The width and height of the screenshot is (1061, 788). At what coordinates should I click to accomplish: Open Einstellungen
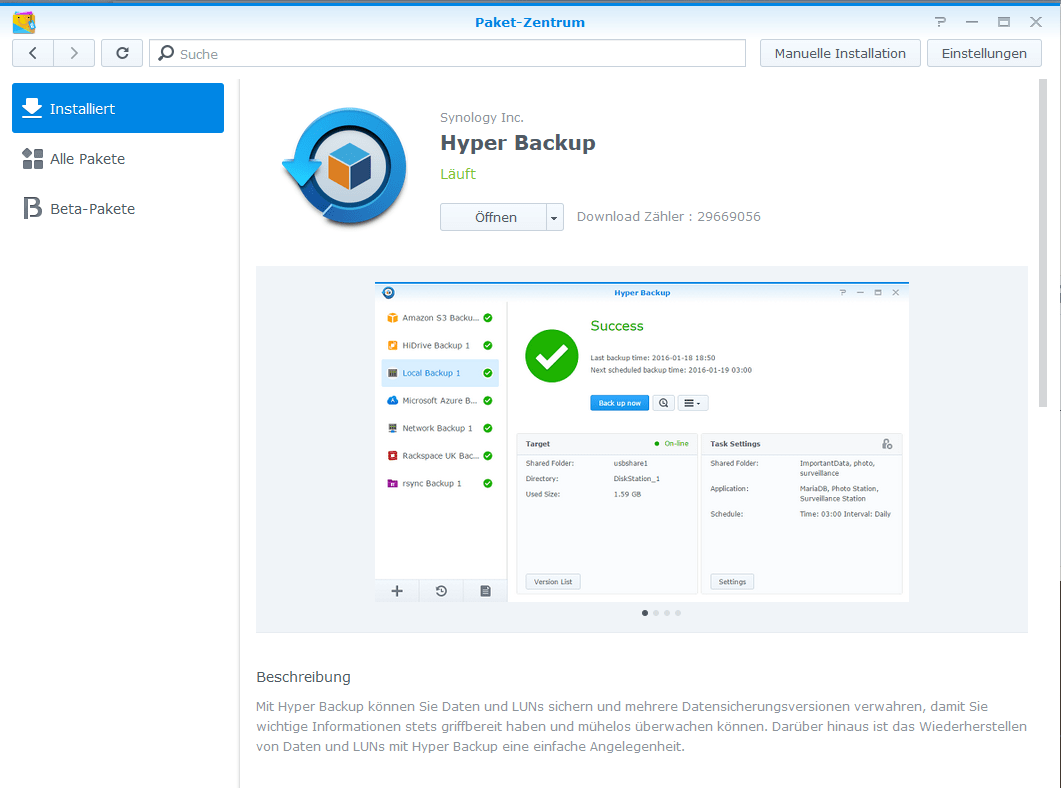tap(984, 52)
